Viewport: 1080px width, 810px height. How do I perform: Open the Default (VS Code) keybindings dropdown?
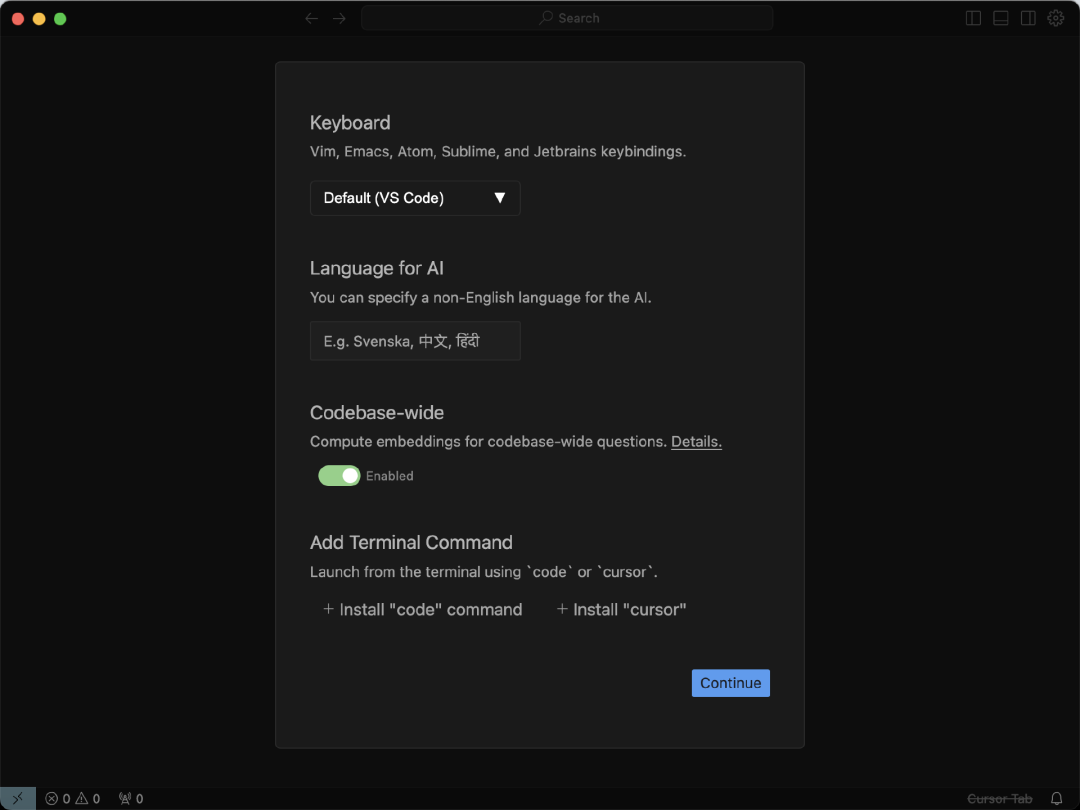[415, 198]
